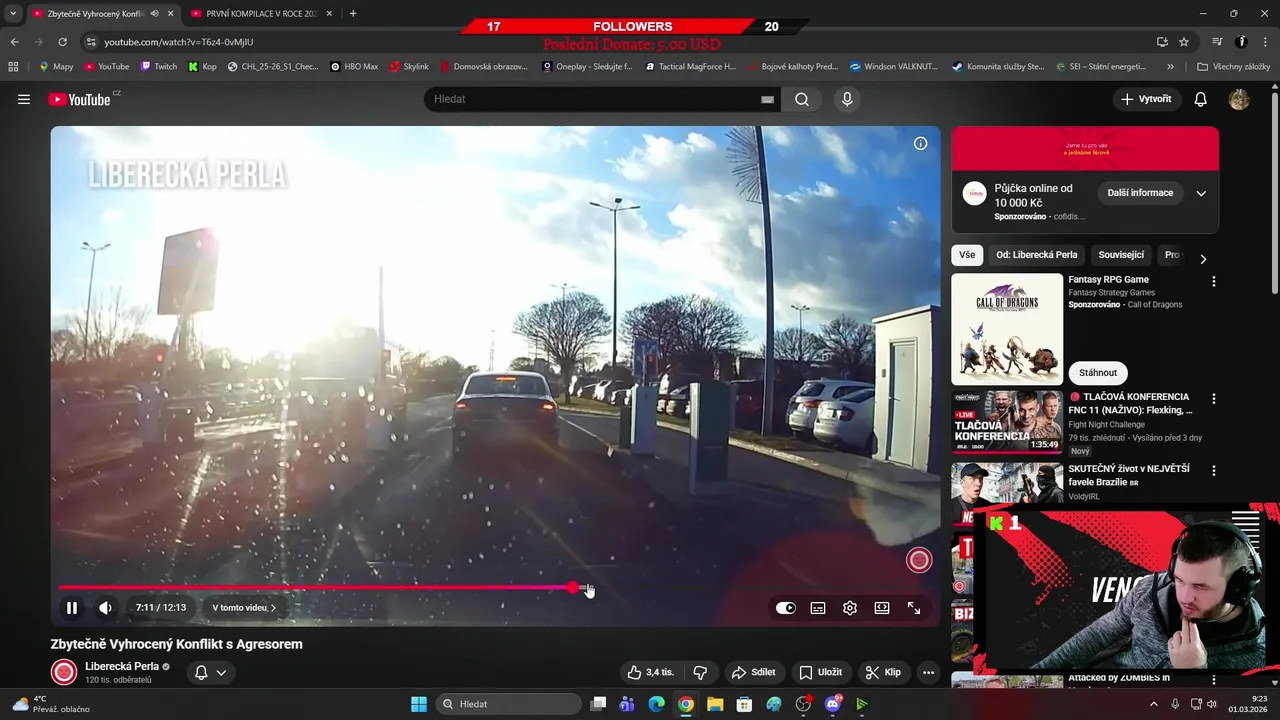Image resolution: width=1280 pixels, height=720 pixels.
Task: Reload the page
Action: 62,42
